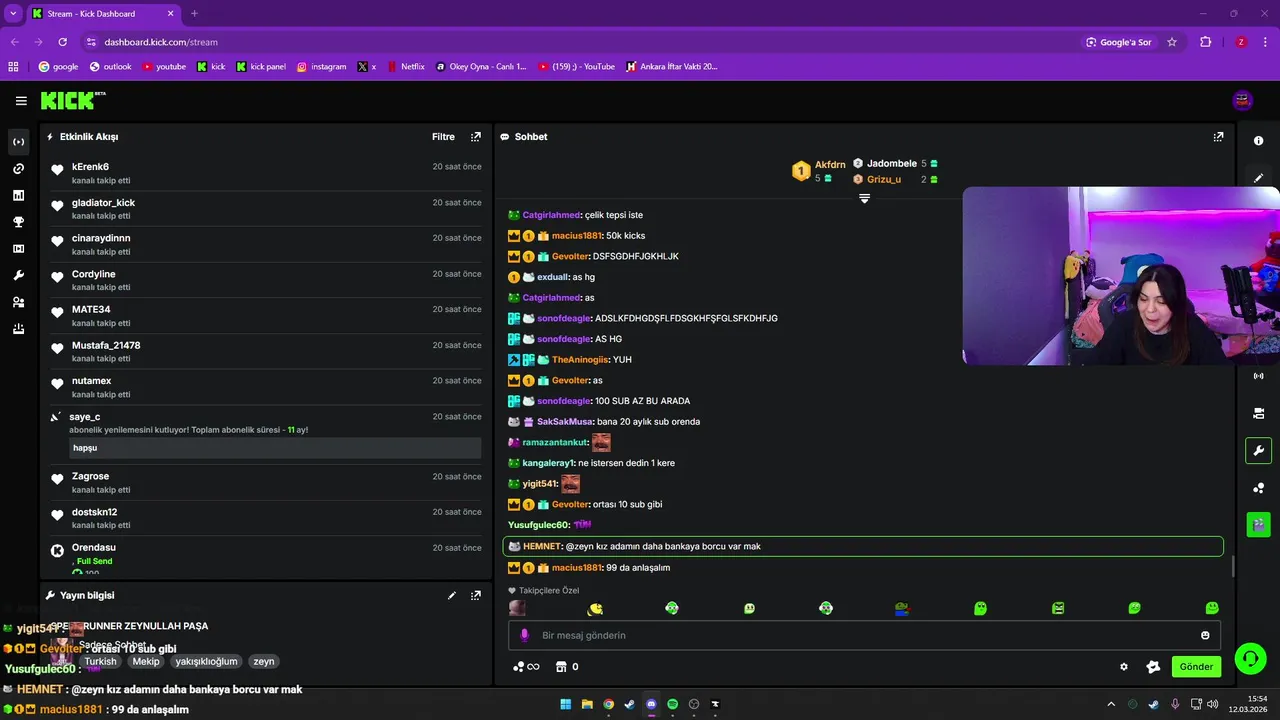The width and height of the screenshot is (1280, 720).
Task: Select the Turkish tag
Action: (100, 661)
